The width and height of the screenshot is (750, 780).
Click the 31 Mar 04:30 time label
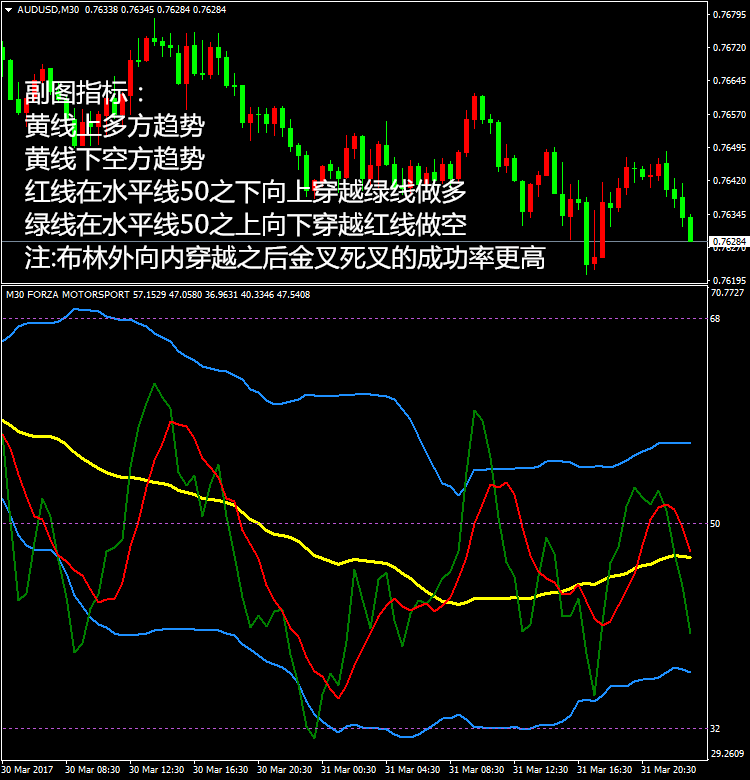click(x=413, y=770)
